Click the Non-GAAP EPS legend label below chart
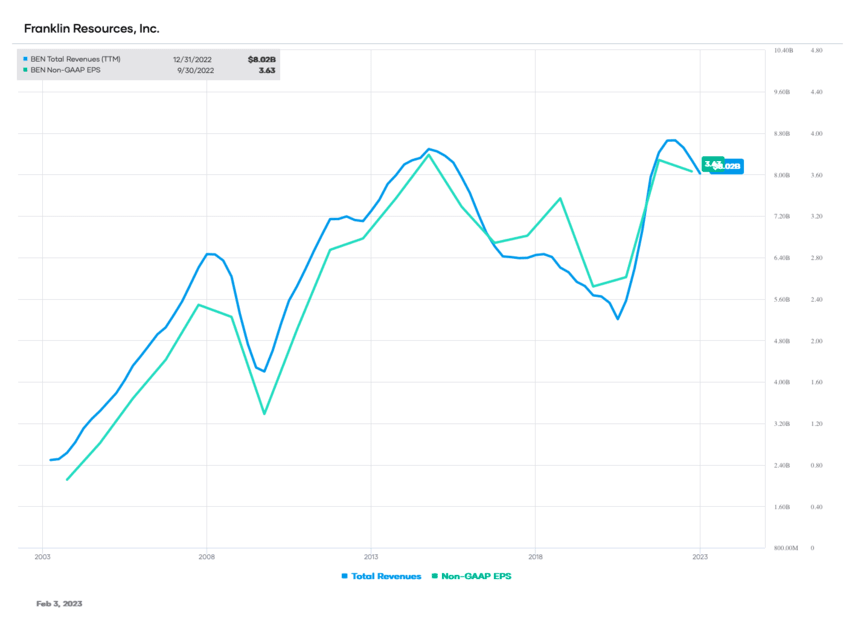855x628 pixels. tap(476, 576)
